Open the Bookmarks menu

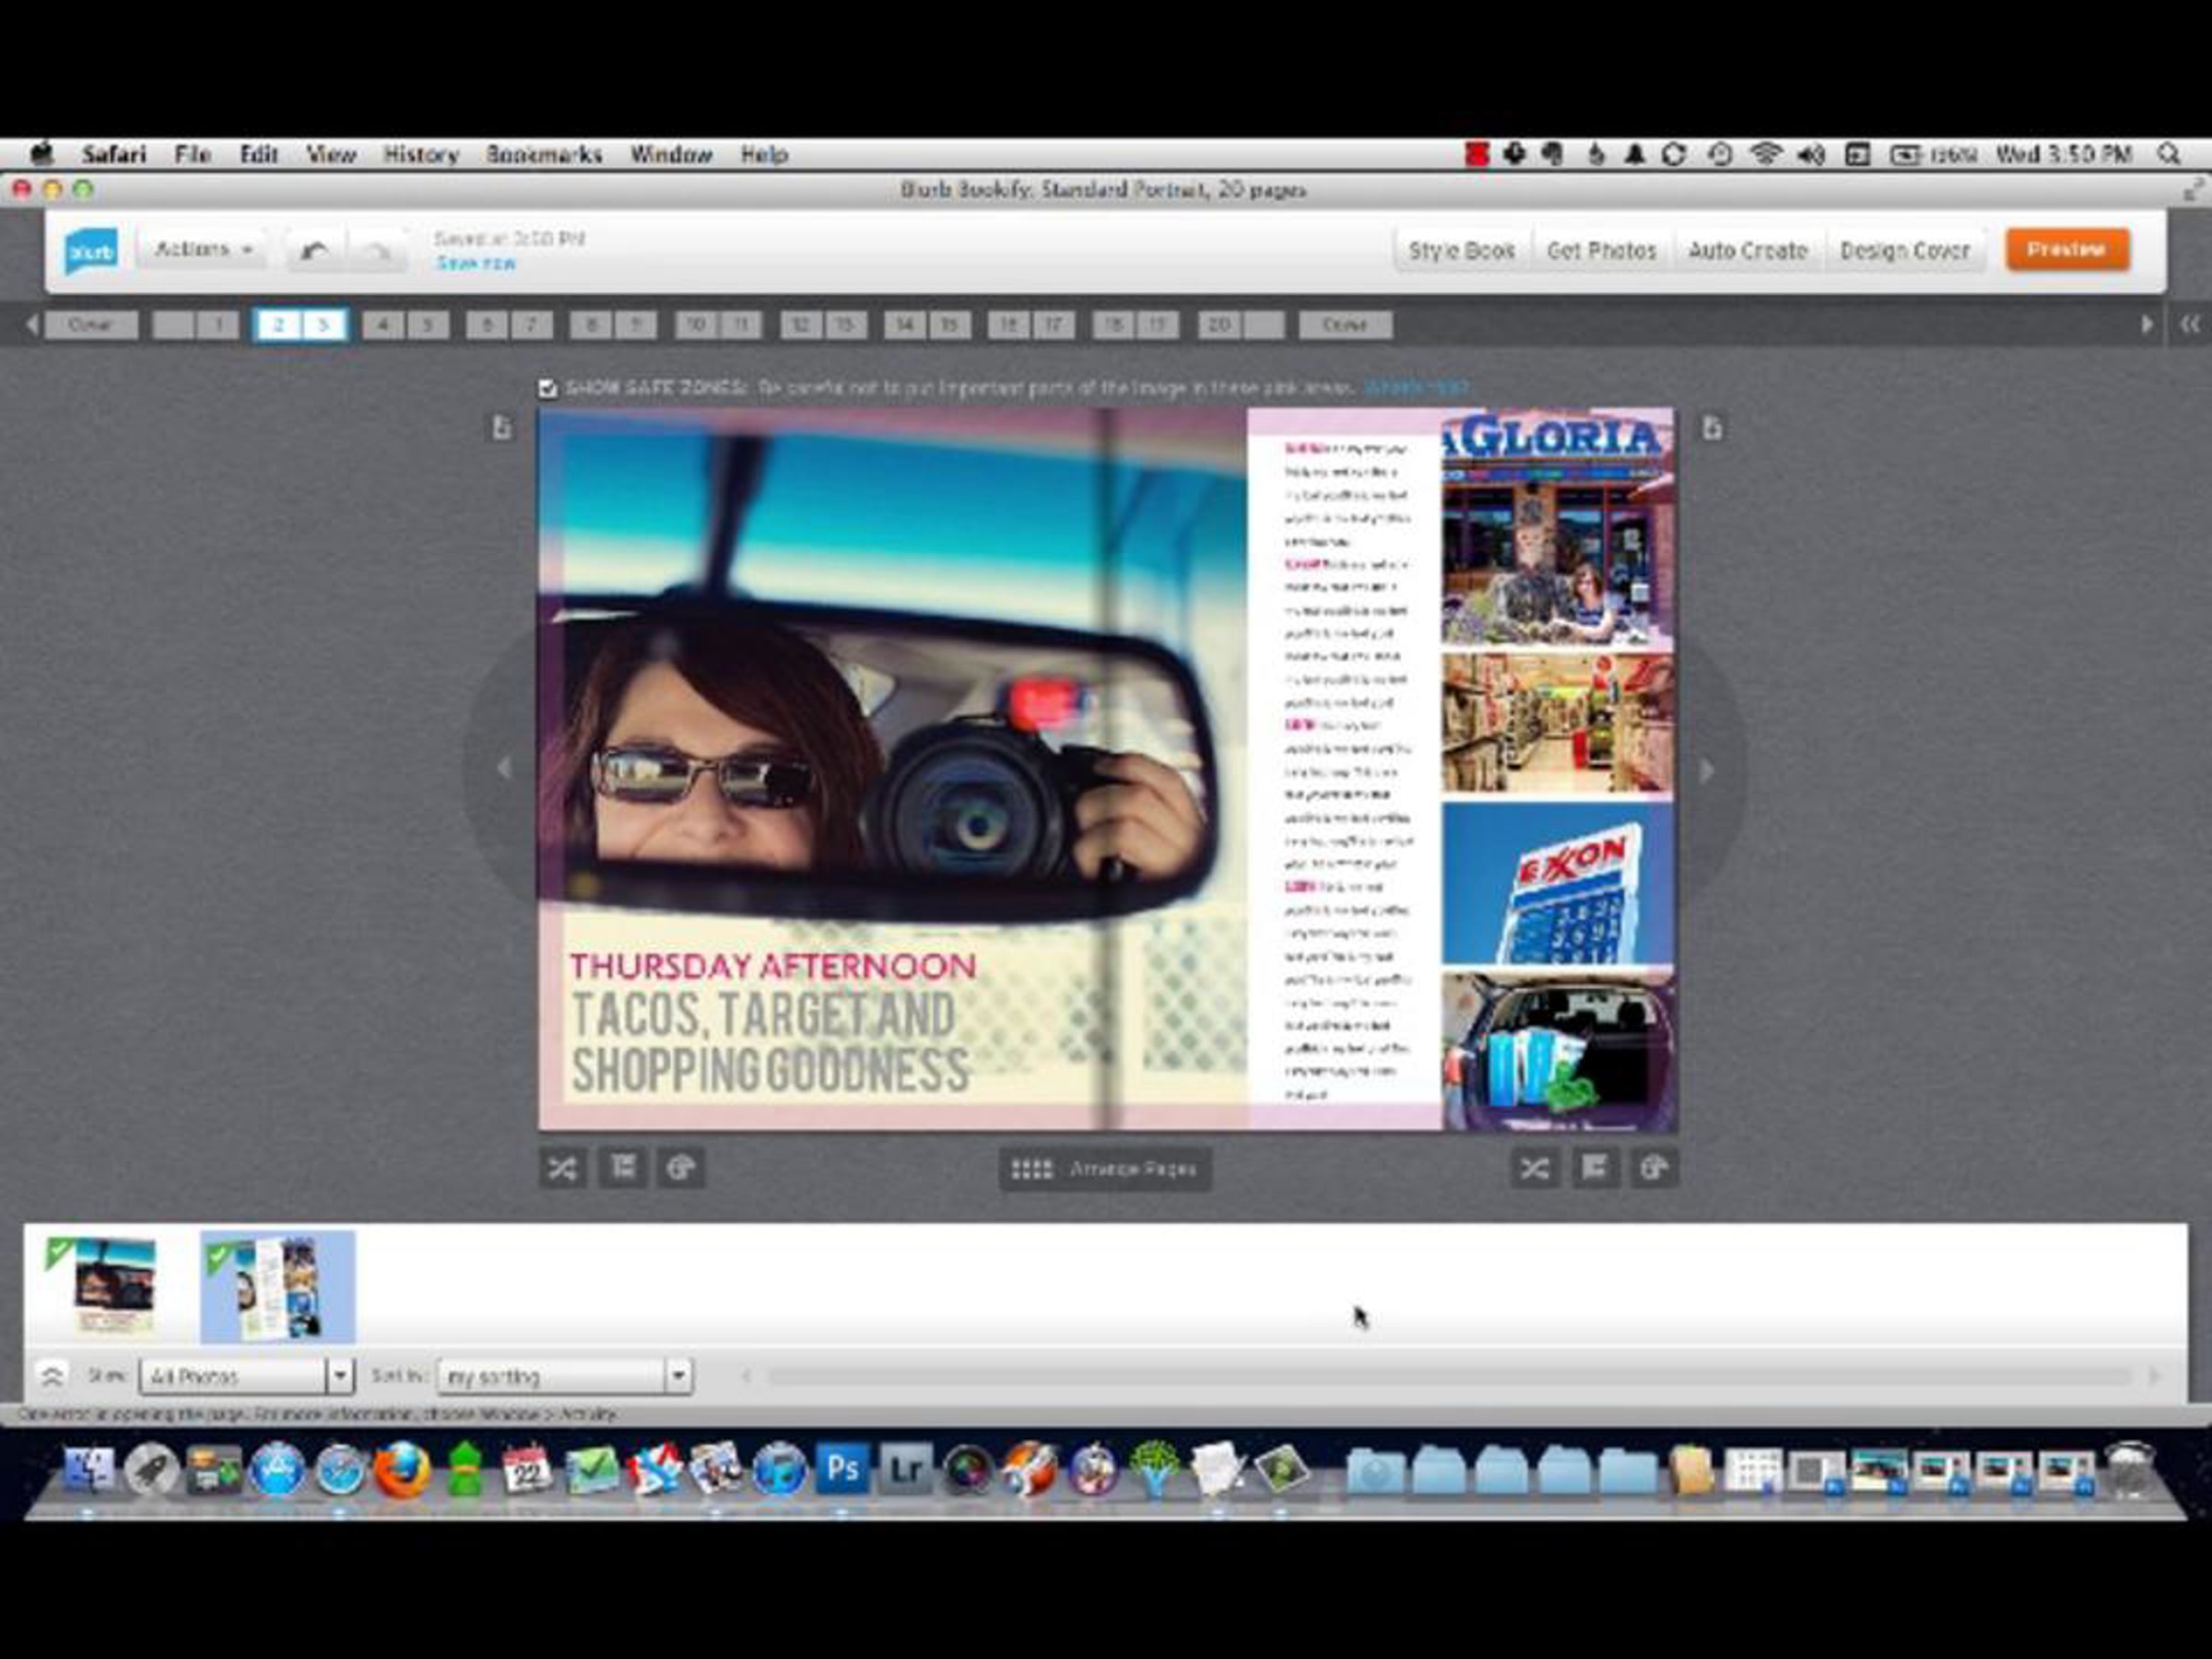click(x=544, y=155)
